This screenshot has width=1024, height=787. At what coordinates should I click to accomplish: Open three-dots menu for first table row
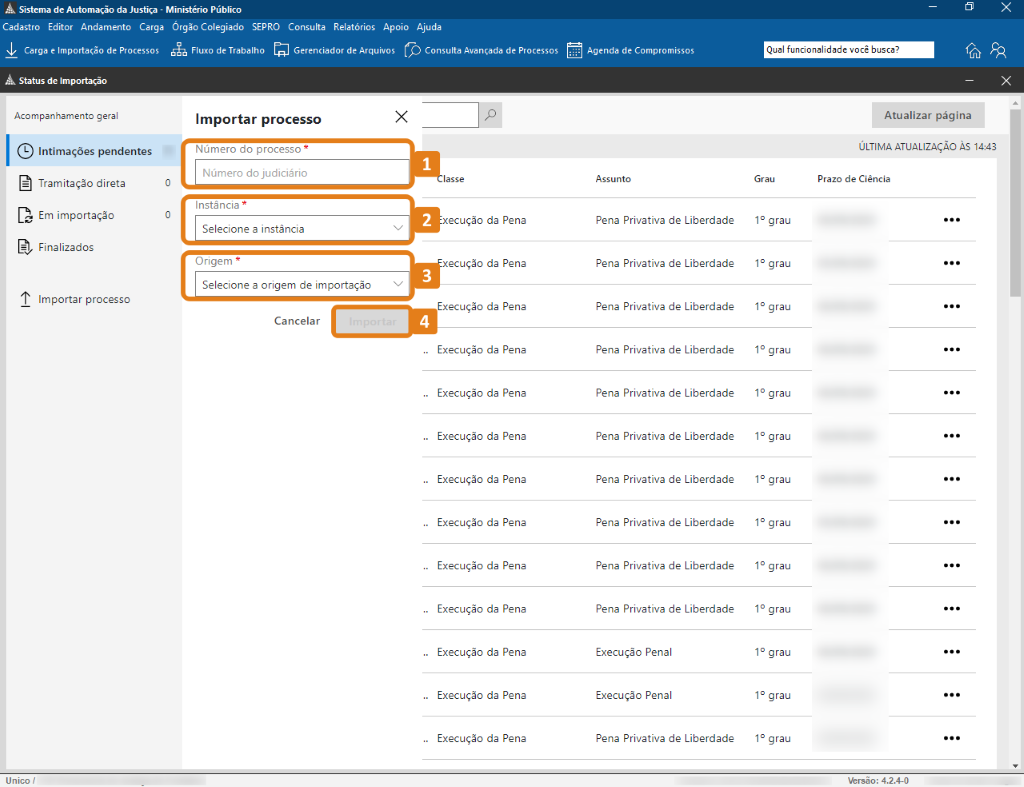(951, 220)
